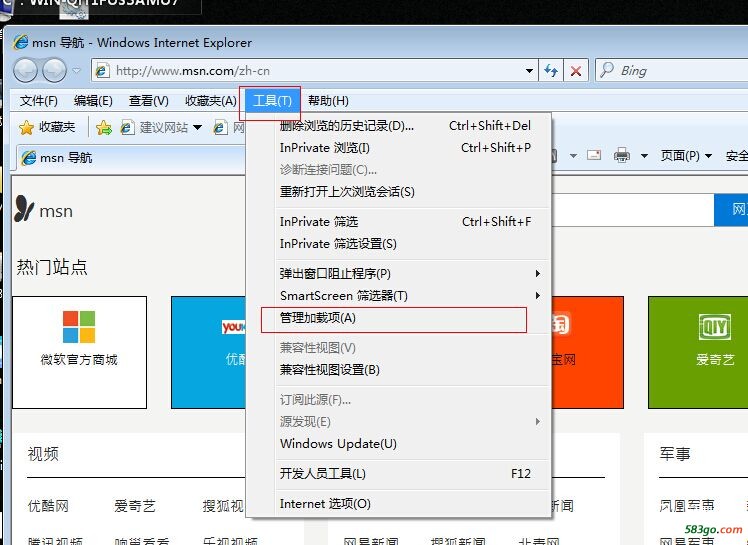Viewport: 748px width, 545px height.
Task: Open the 帮助(H) menu
Action: pos(328,101)
